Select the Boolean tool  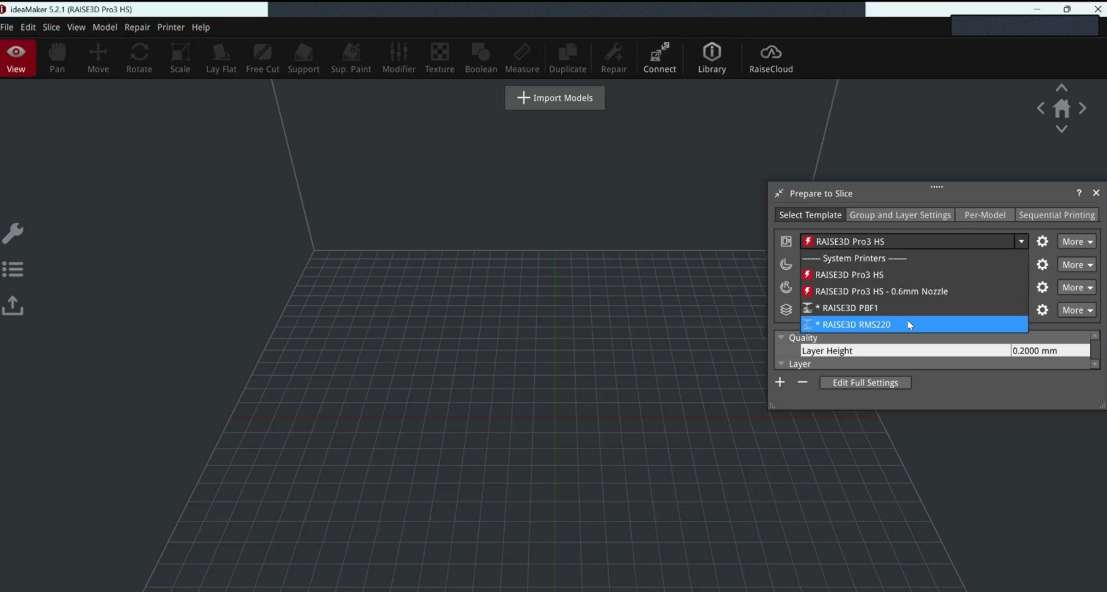pos(481,58)
